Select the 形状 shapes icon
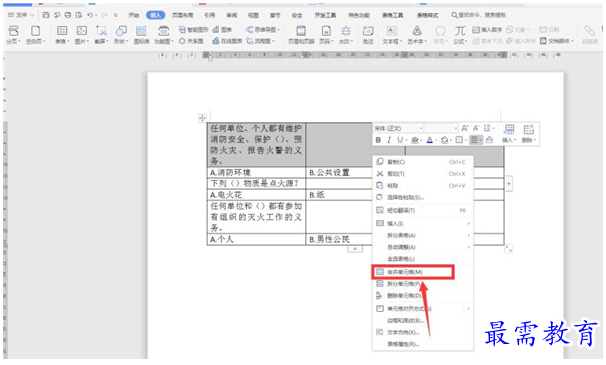Viewport: 606px width, 365px height. 121,34
